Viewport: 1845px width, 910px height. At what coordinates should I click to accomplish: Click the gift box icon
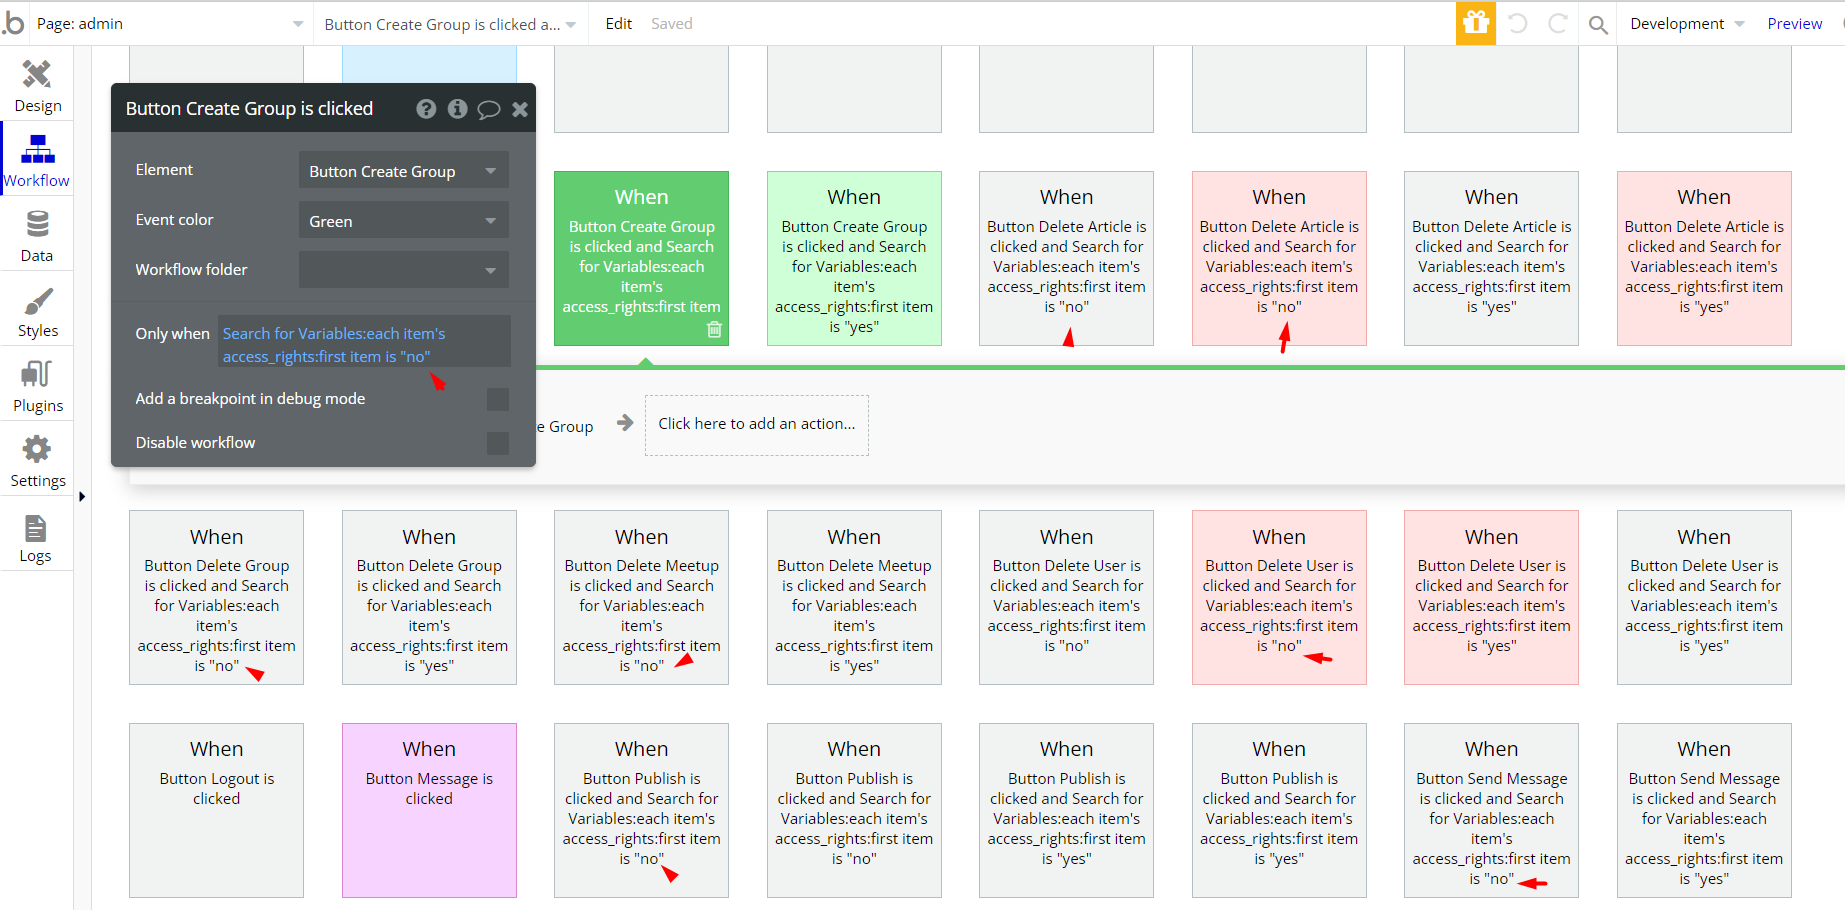point(1475,23)
